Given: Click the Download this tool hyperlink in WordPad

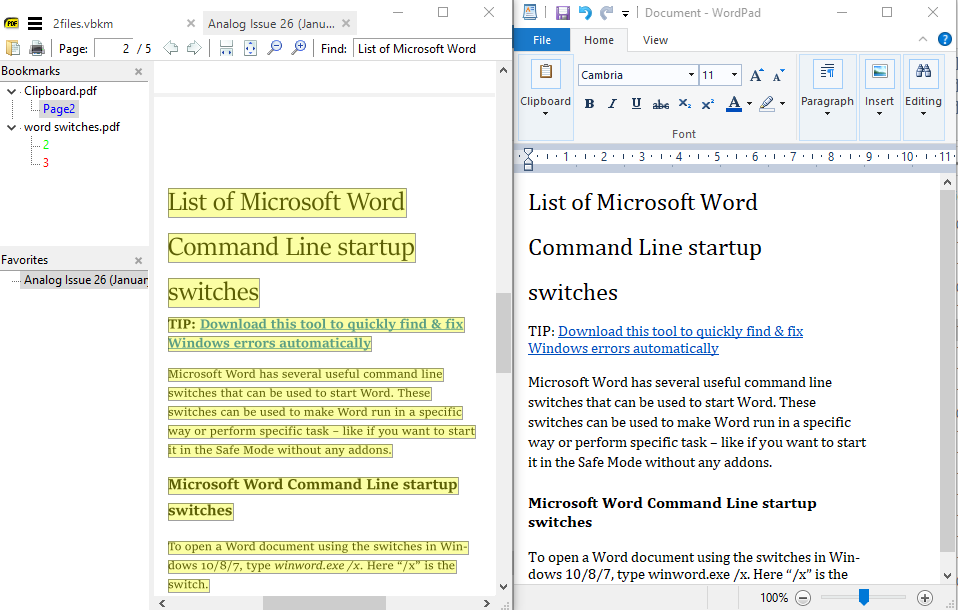Looking at the screenshot, I should pyautogui.click(x=665, y=340).
